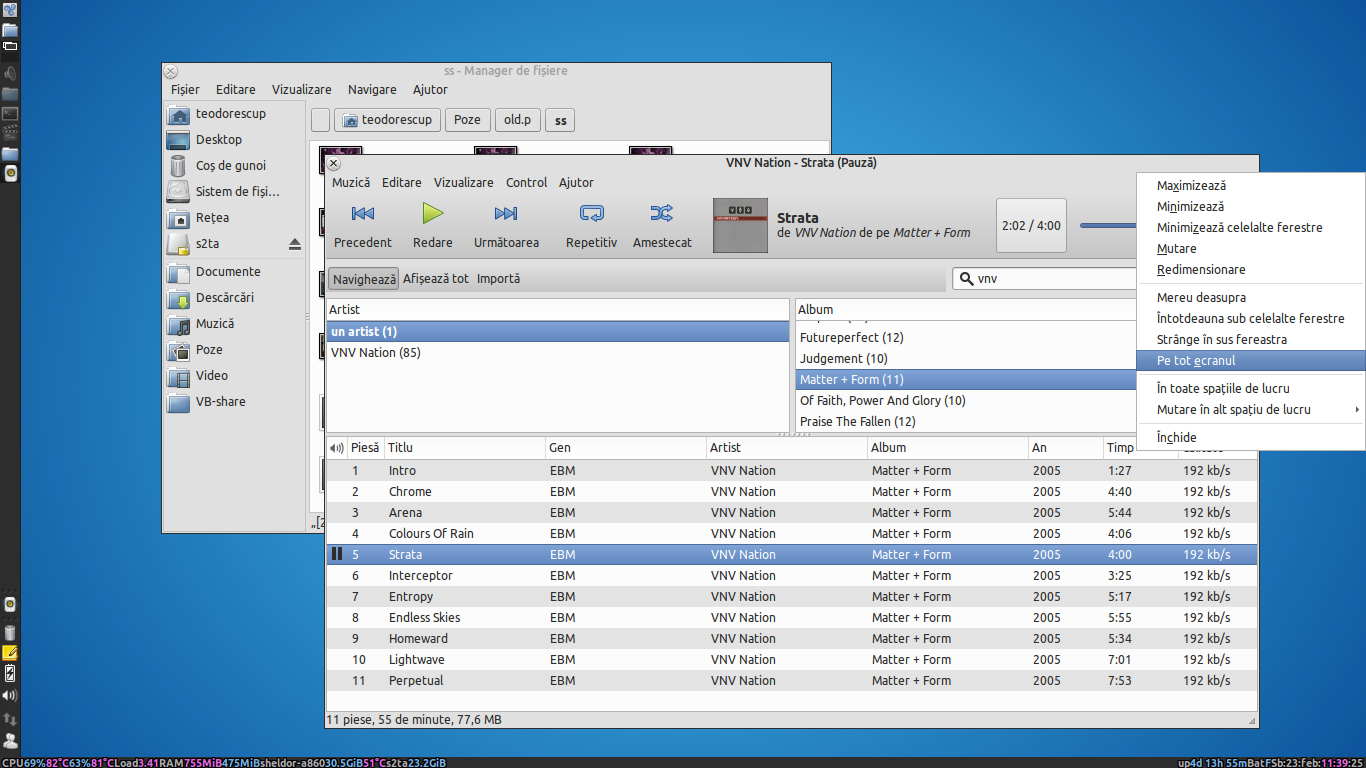1366x768 pixels.
Task: Expand Mutare în alt spațiu de lucru submenu
Action: pos(1251,410)
